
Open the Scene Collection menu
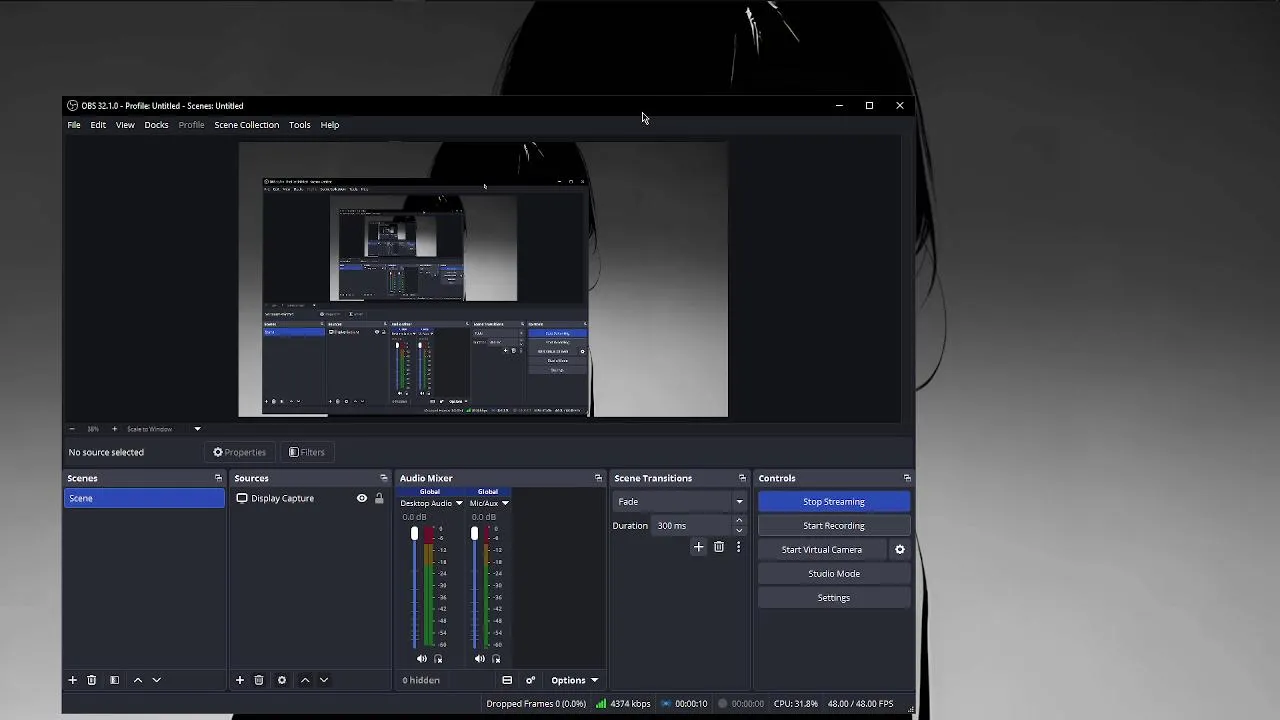246,125
